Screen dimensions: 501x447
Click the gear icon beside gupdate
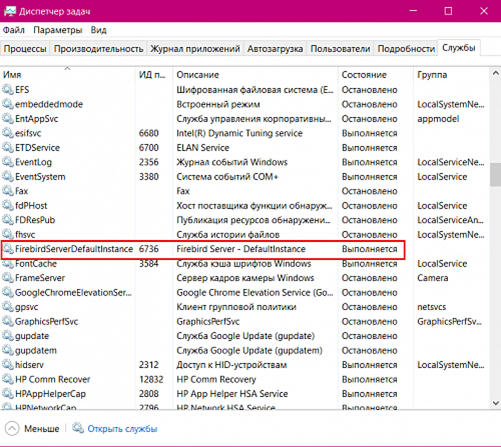click(7, 336)
